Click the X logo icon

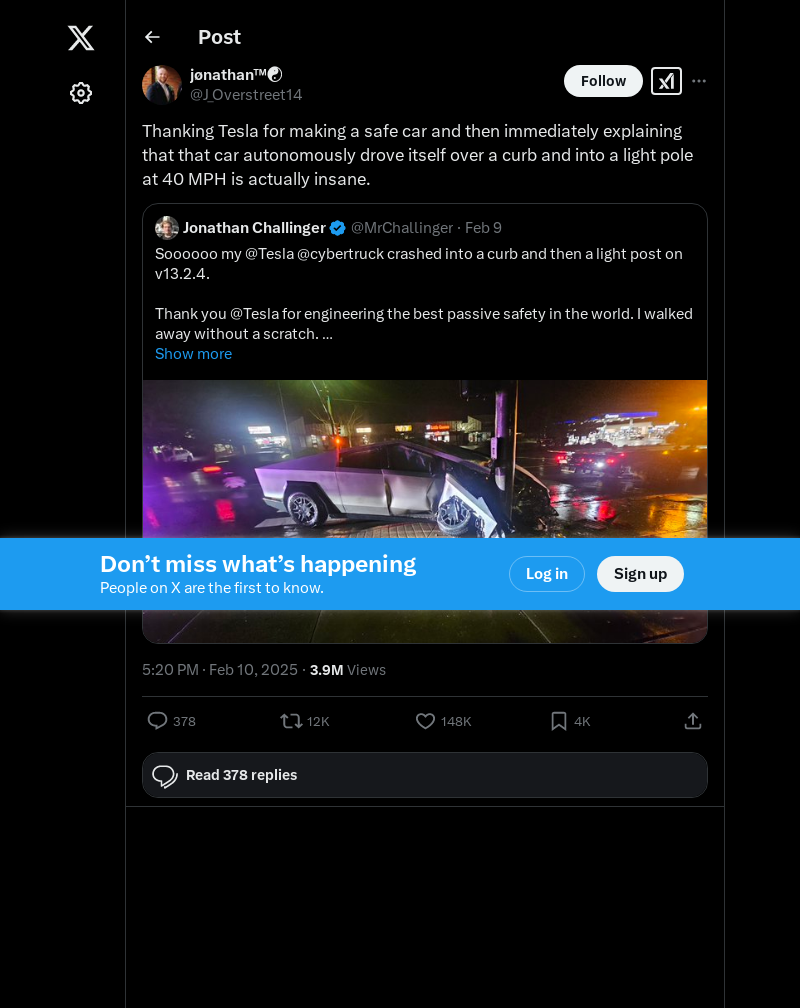[81, 38]
